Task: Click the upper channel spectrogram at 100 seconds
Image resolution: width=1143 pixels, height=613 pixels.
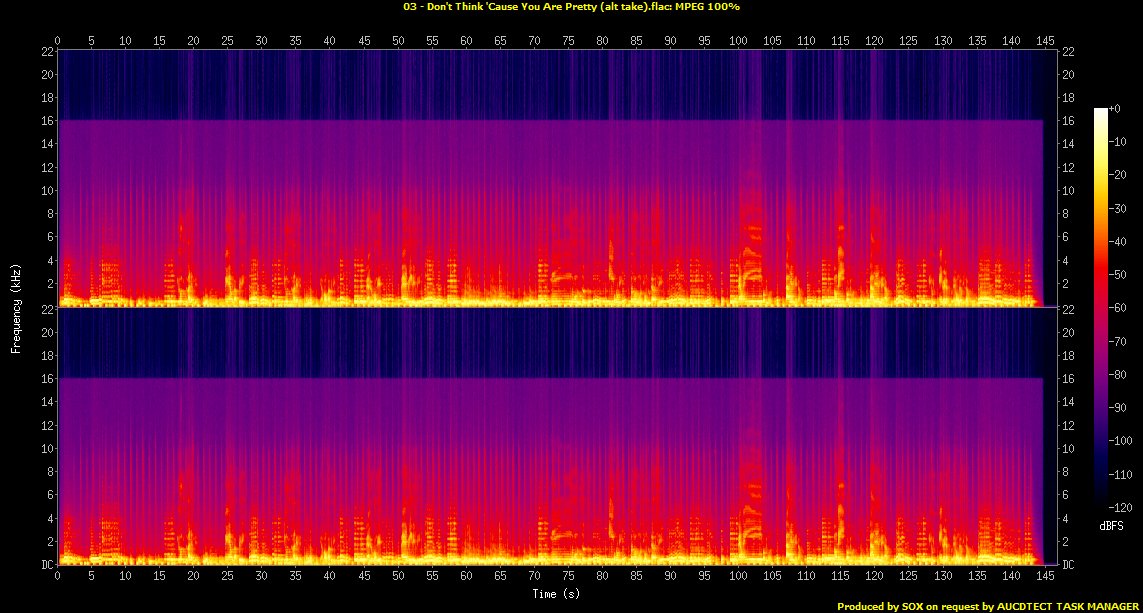Action: tap(739, 200)
